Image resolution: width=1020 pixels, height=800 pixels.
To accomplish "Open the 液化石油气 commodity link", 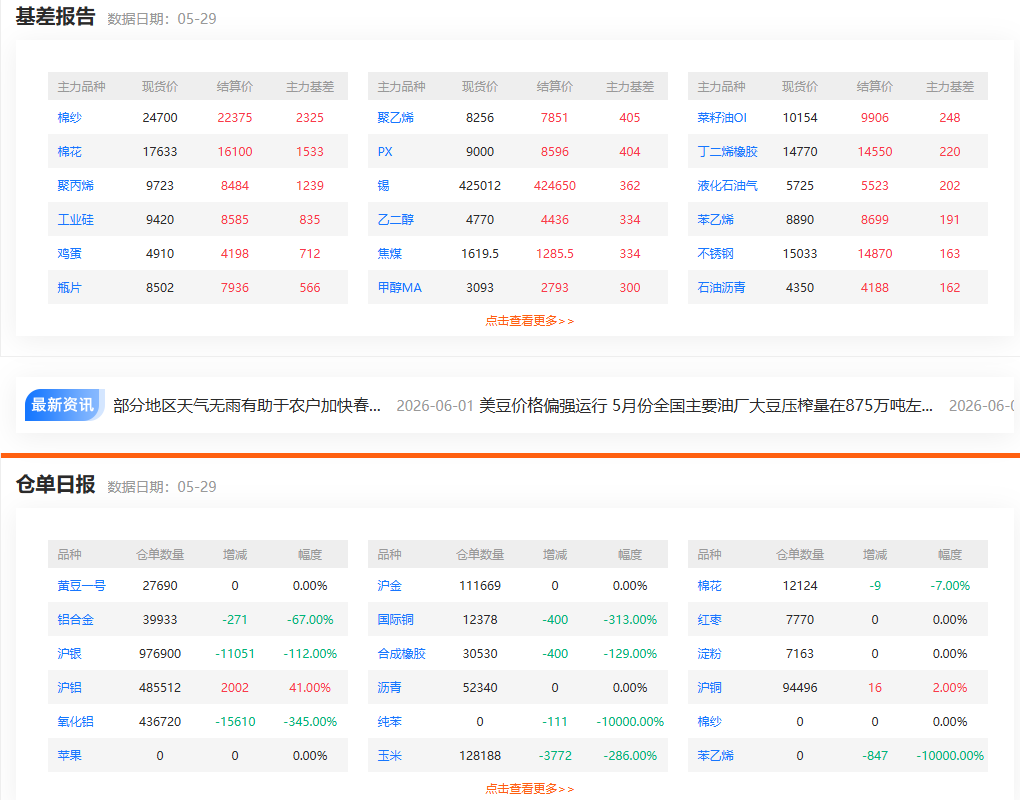I will (727, 185).
